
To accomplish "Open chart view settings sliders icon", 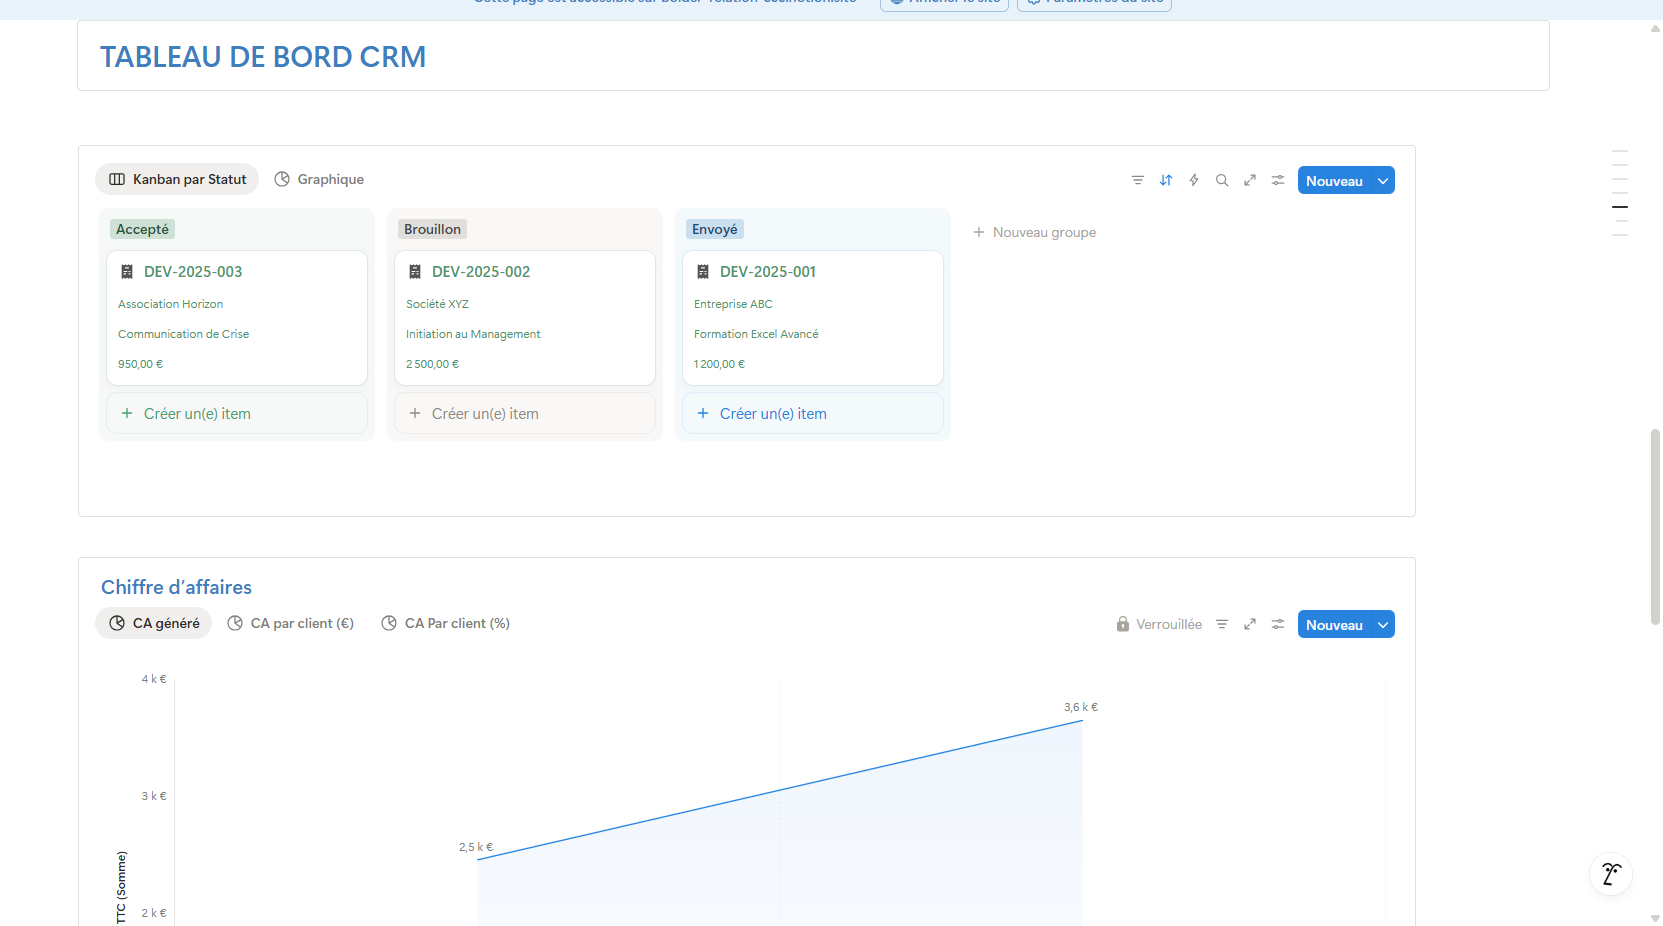I will pos(1277,624).
